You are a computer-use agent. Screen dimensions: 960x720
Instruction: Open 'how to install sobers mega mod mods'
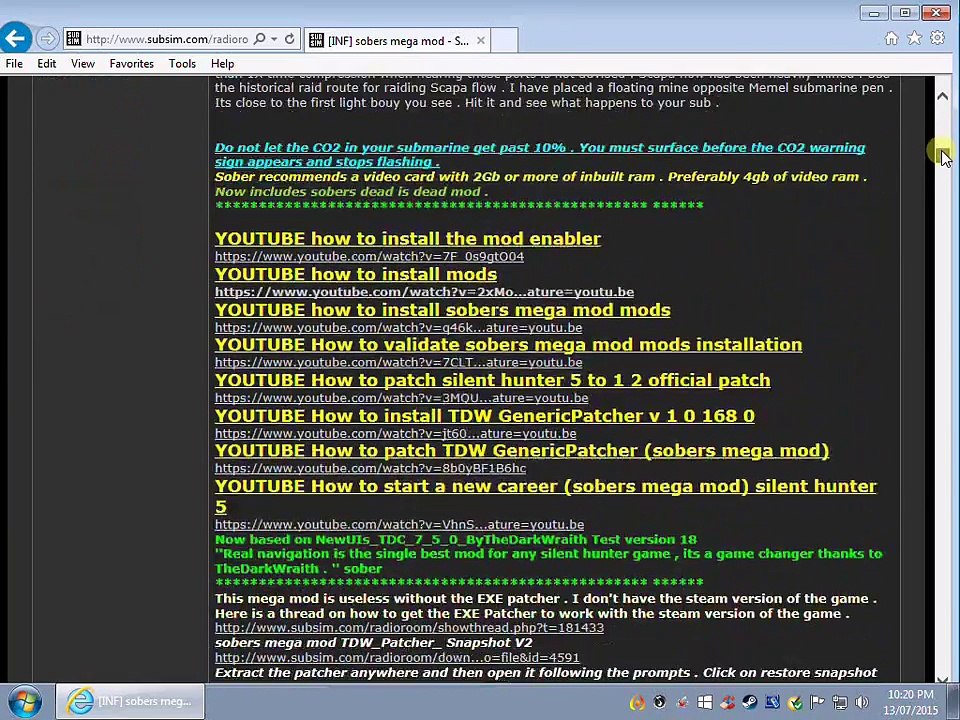click(x=443, y=310)
